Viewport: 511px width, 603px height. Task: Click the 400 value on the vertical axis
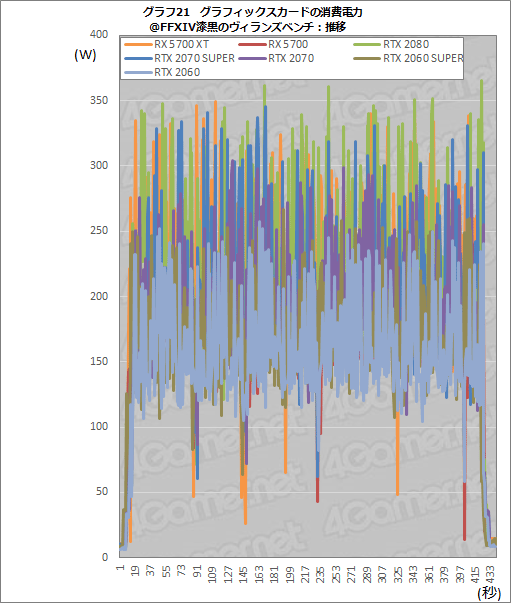pos(99,34)
